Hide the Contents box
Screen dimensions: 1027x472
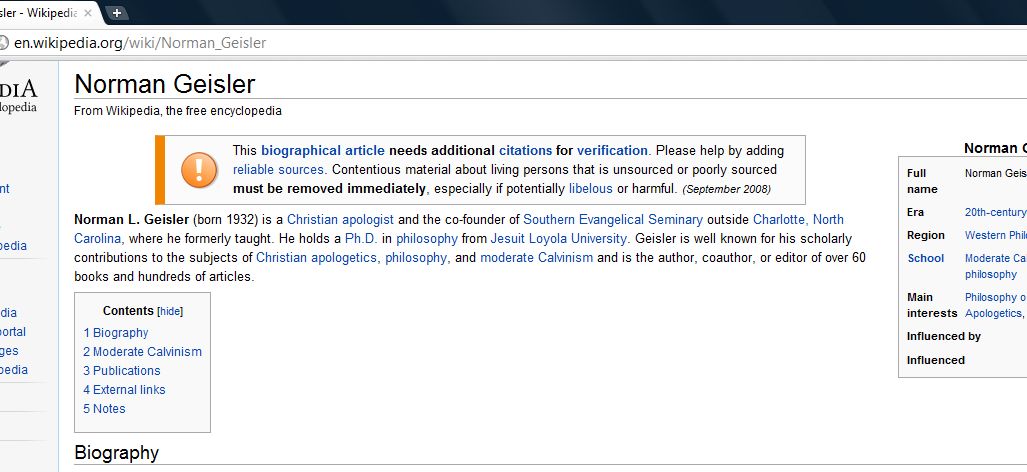pyautogui.click(x=170, y=312)
